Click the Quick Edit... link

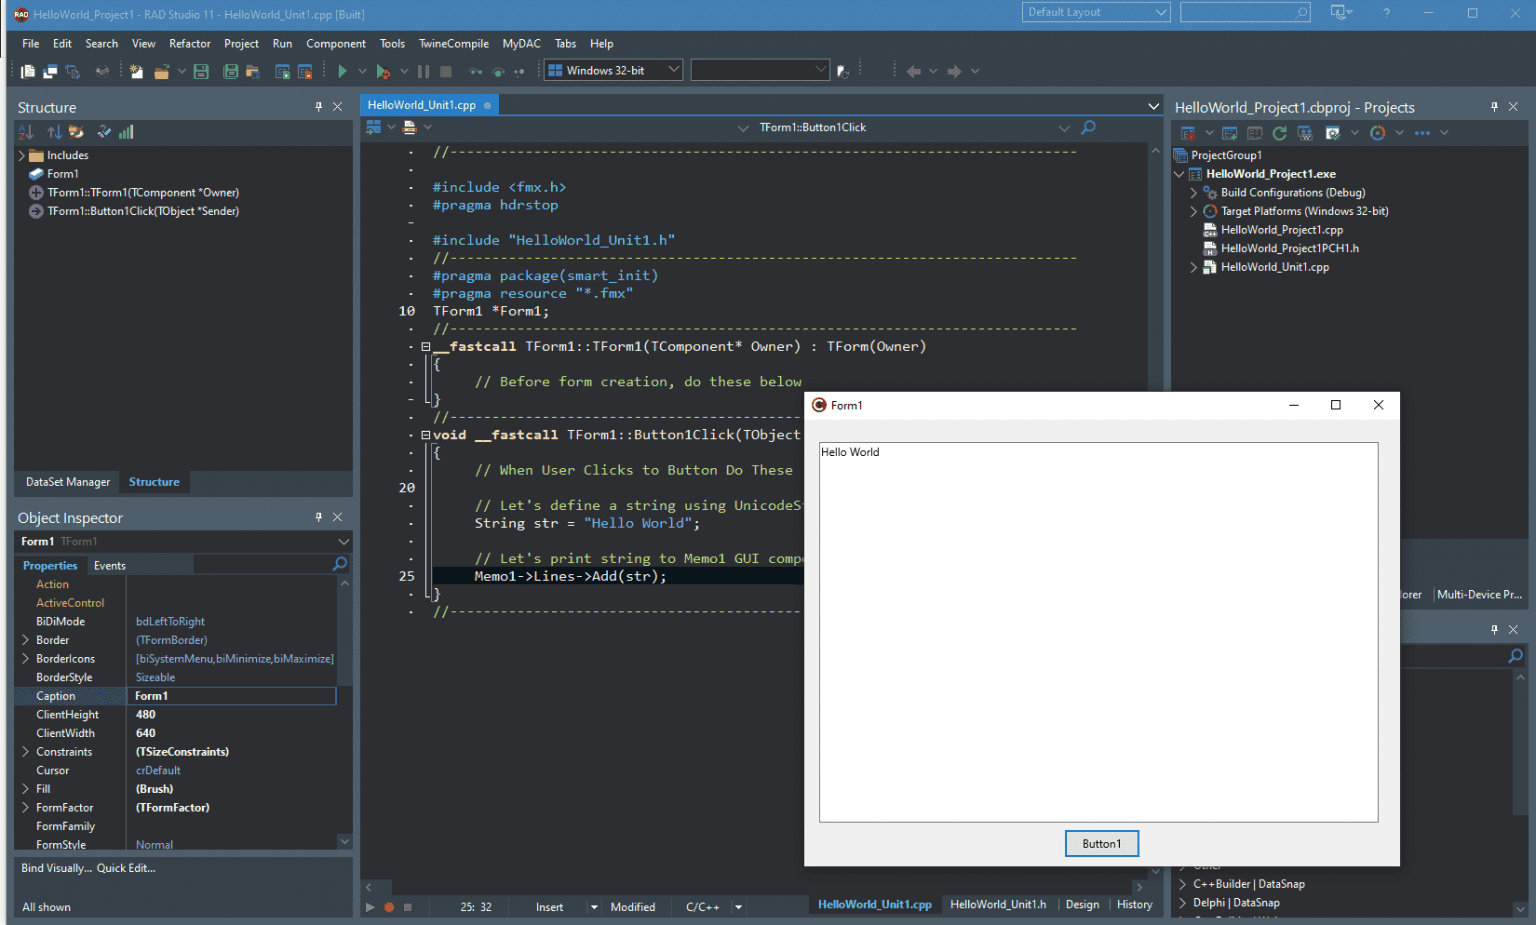(126, 868)
